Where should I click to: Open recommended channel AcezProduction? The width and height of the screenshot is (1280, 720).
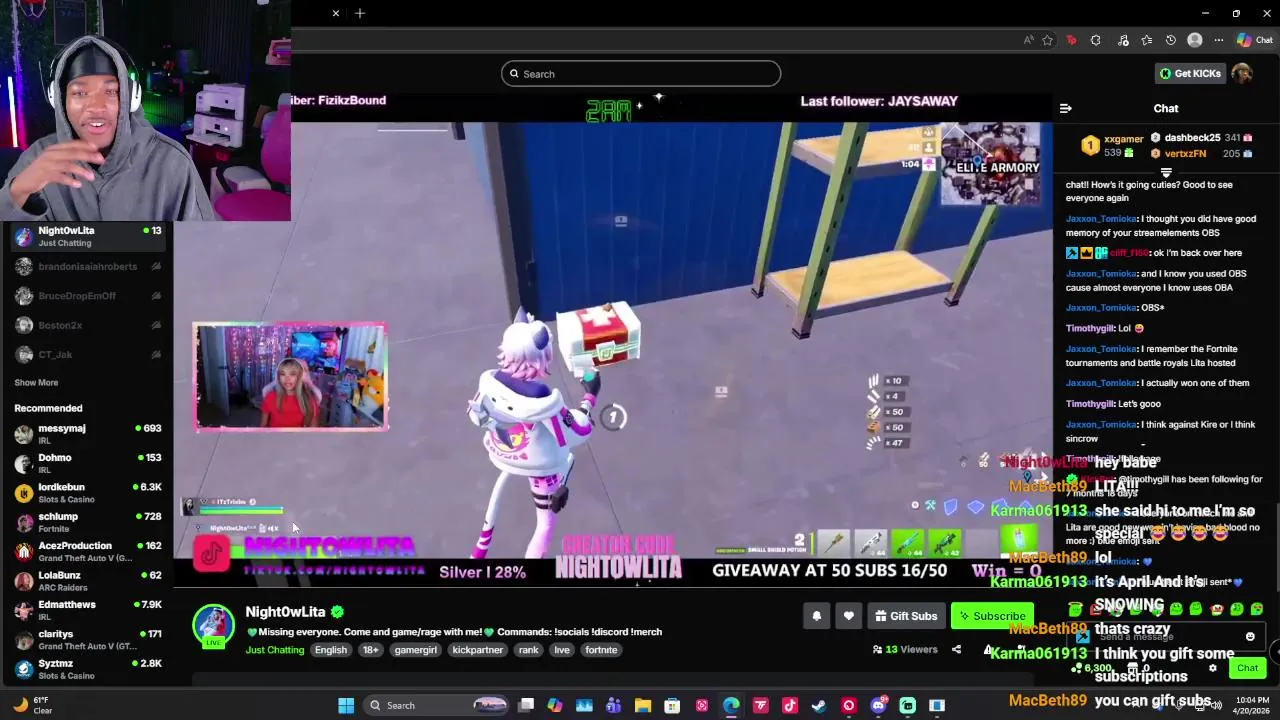coord(87,551)
